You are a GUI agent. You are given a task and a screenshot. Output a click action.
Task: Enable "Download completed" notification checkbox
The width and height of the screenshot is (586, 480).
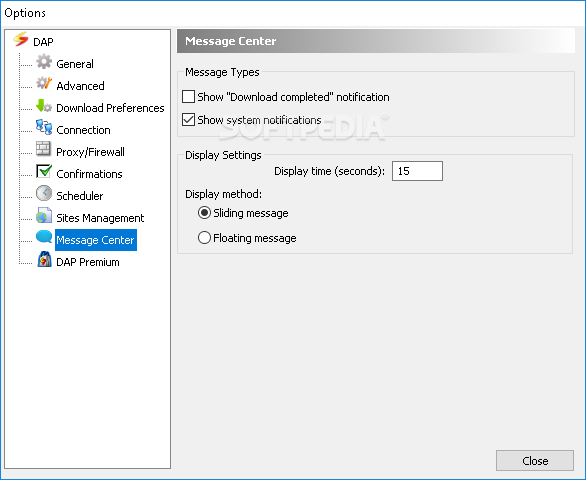pyautogui.click(x=188, y=97)
